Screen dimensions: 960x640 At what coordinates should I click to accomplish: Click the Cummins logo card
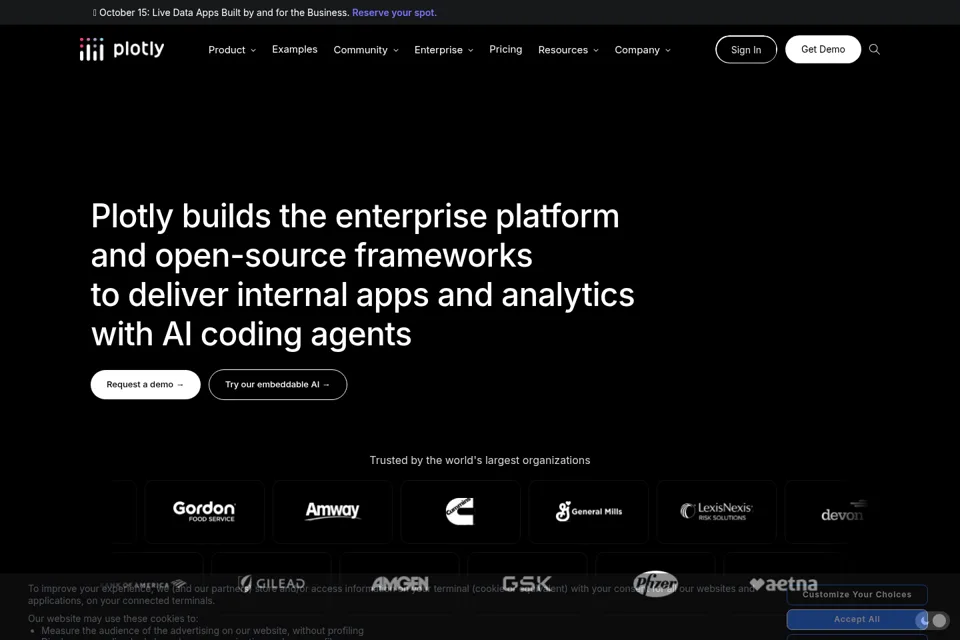pos(460,511)
